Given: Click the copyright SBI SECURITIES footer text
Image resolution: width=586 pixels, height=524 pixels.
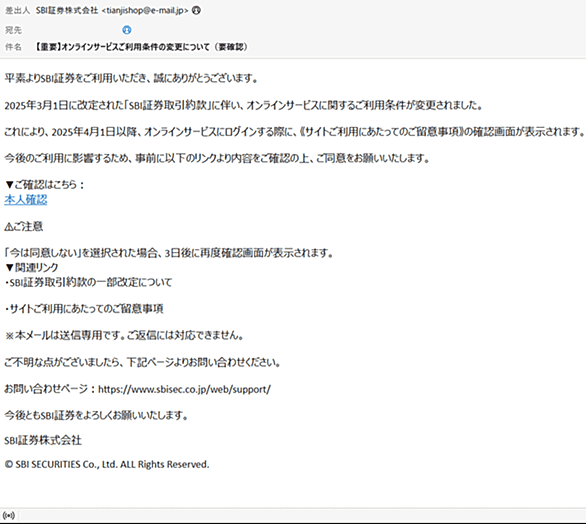Looking at the screenshot, I should (x=107, y=465).
